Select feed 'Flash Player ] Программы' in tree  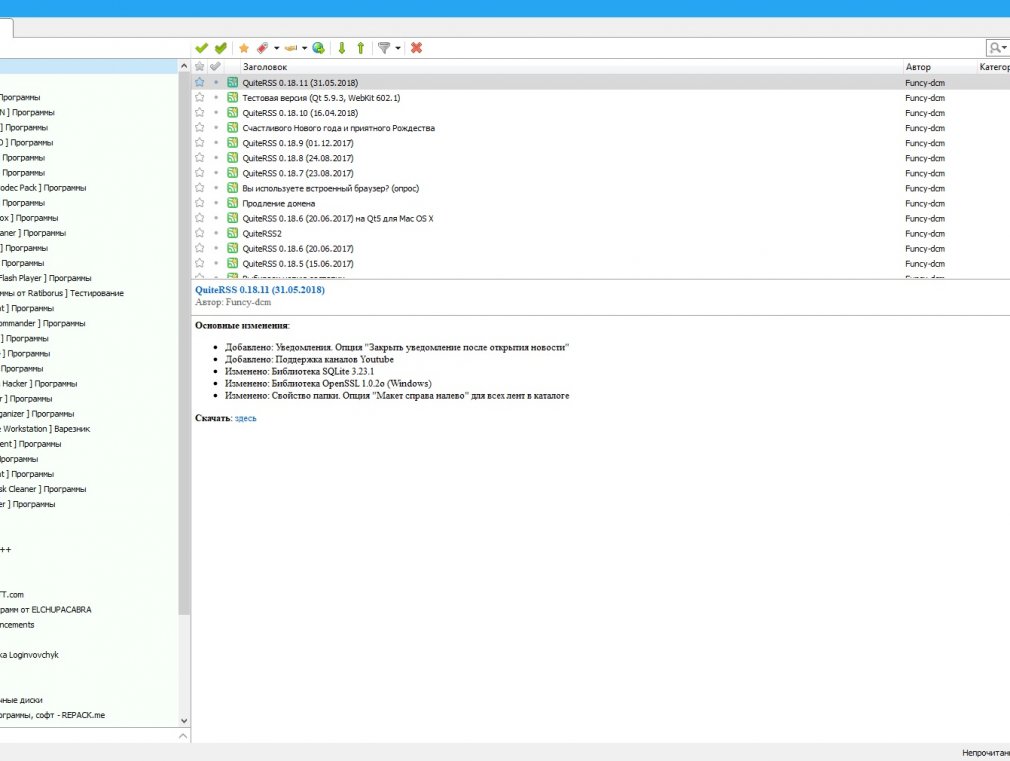click(46, 278)
